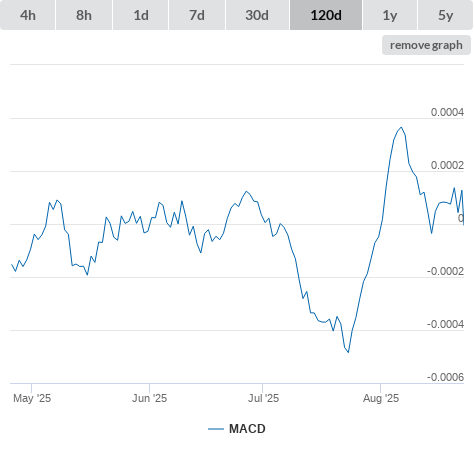Switch to the 8h time range
The image size is (474, 455).
tap(84, 15)
